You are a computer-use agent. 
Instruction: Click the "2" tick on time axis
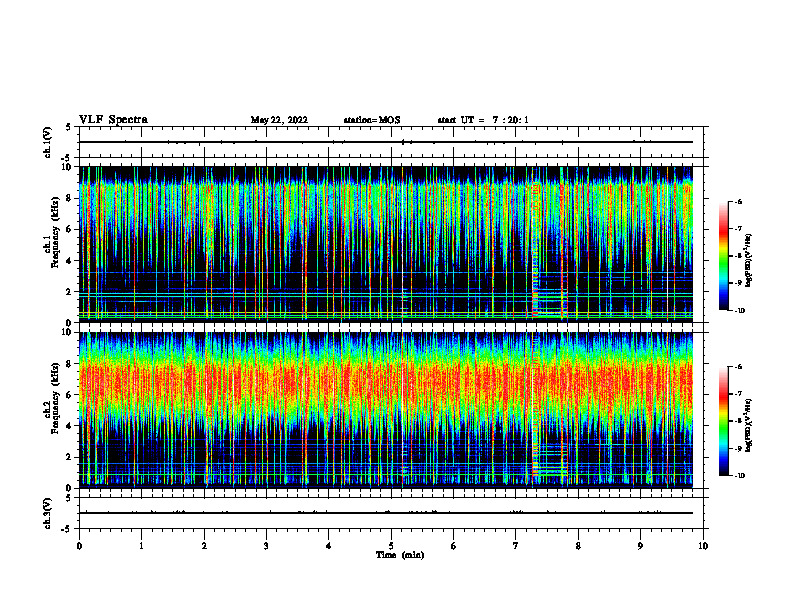click(x=204, y=546)
